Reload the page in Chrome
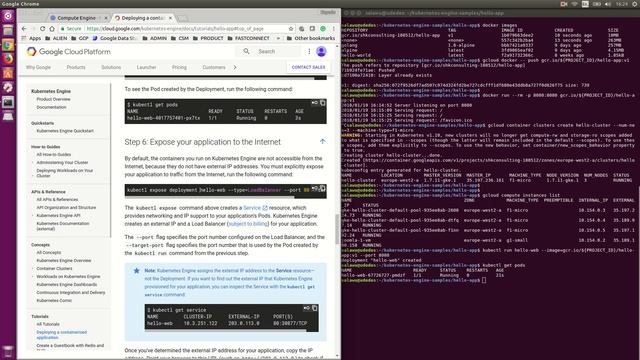 pyautogui.click(x=42, y=29)
